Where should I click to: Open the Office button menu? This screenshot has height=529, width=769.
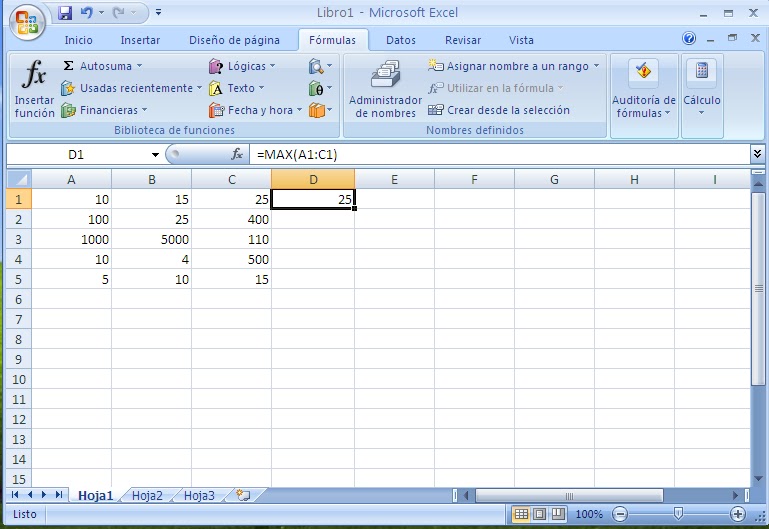pyautogui.click(x=27, y=22)
